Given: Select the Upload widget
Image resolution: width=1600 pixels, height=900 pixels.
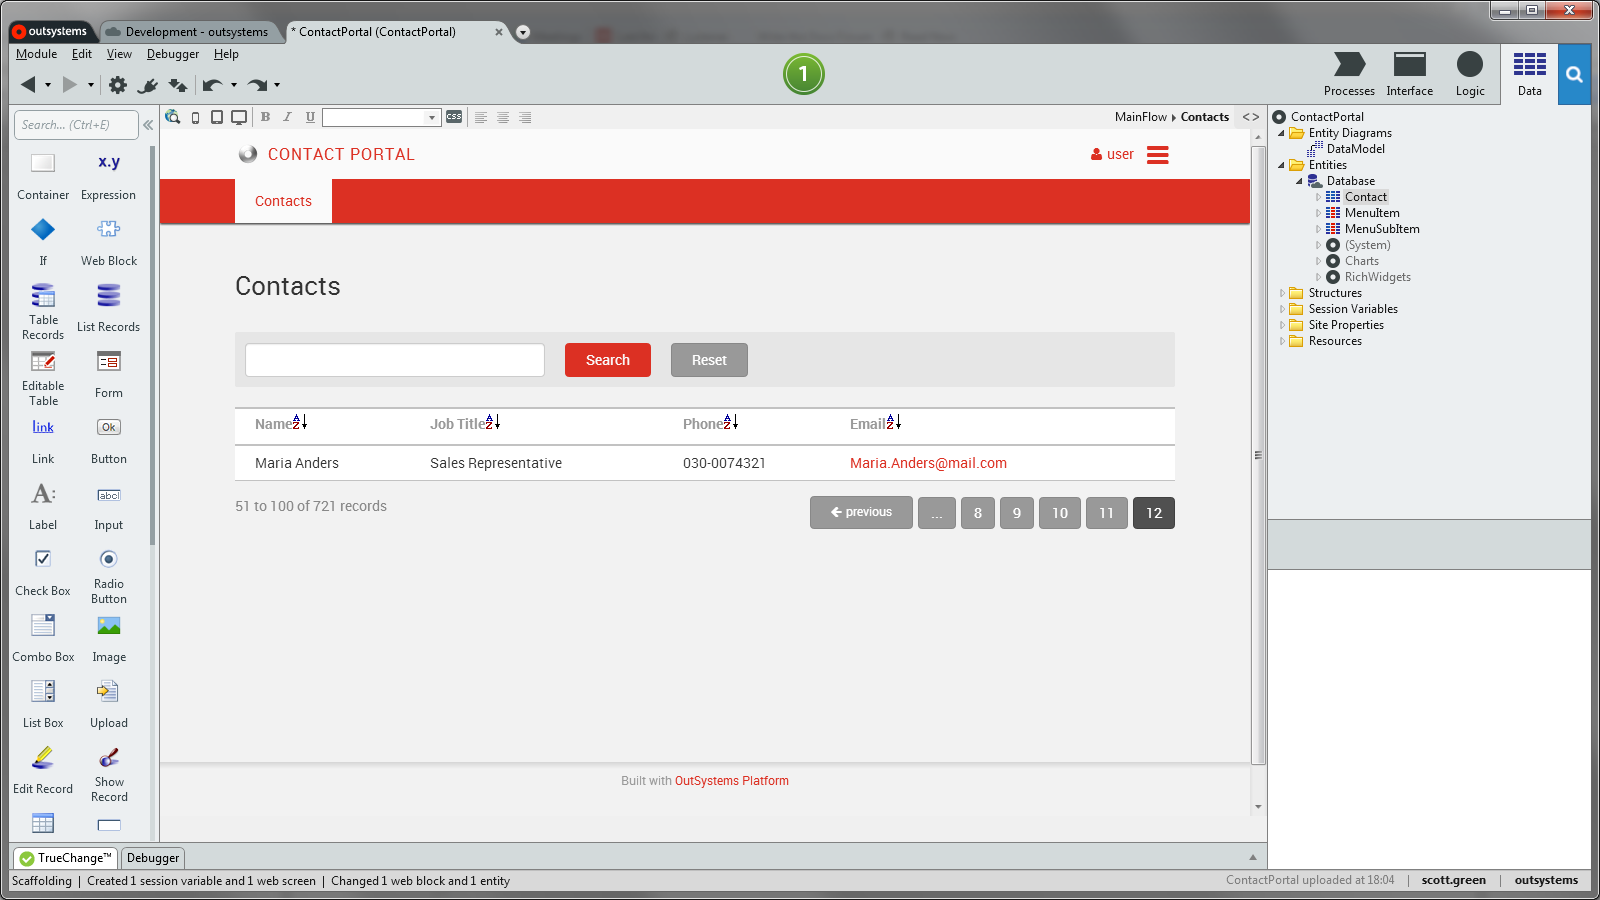Looking at the screenshot, I should pos(109,704).
